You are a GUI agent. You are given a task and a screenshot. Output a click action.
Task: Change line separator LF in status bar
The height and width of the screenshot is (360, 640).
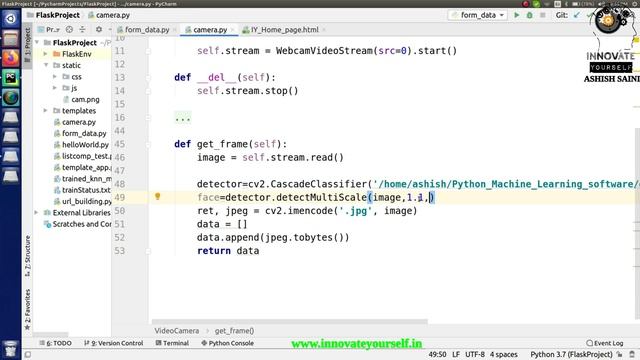pos(456,354)
